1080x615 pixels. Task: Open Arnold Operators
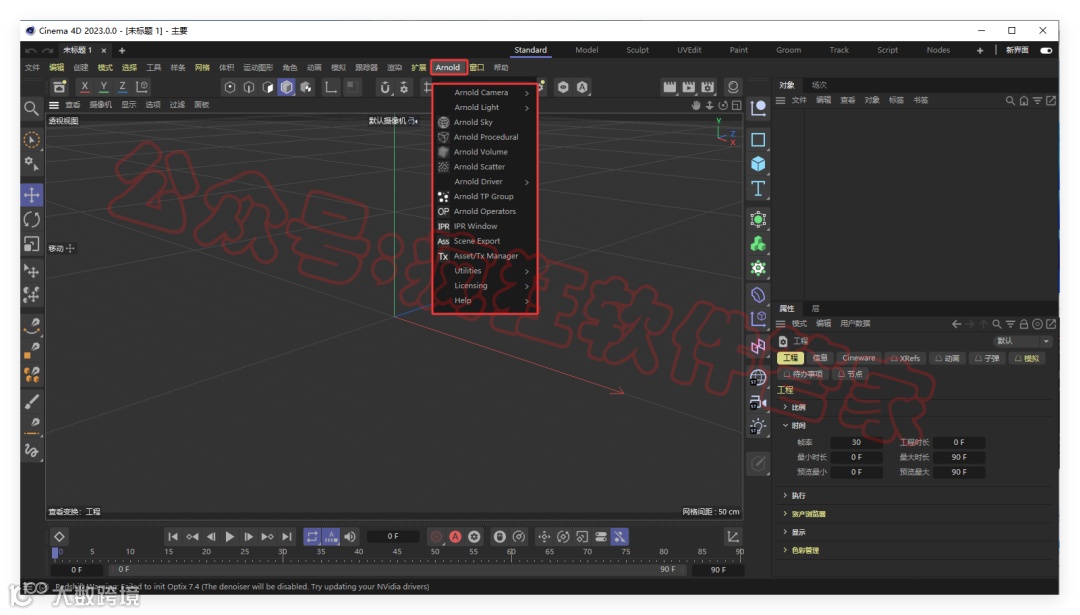485,211
